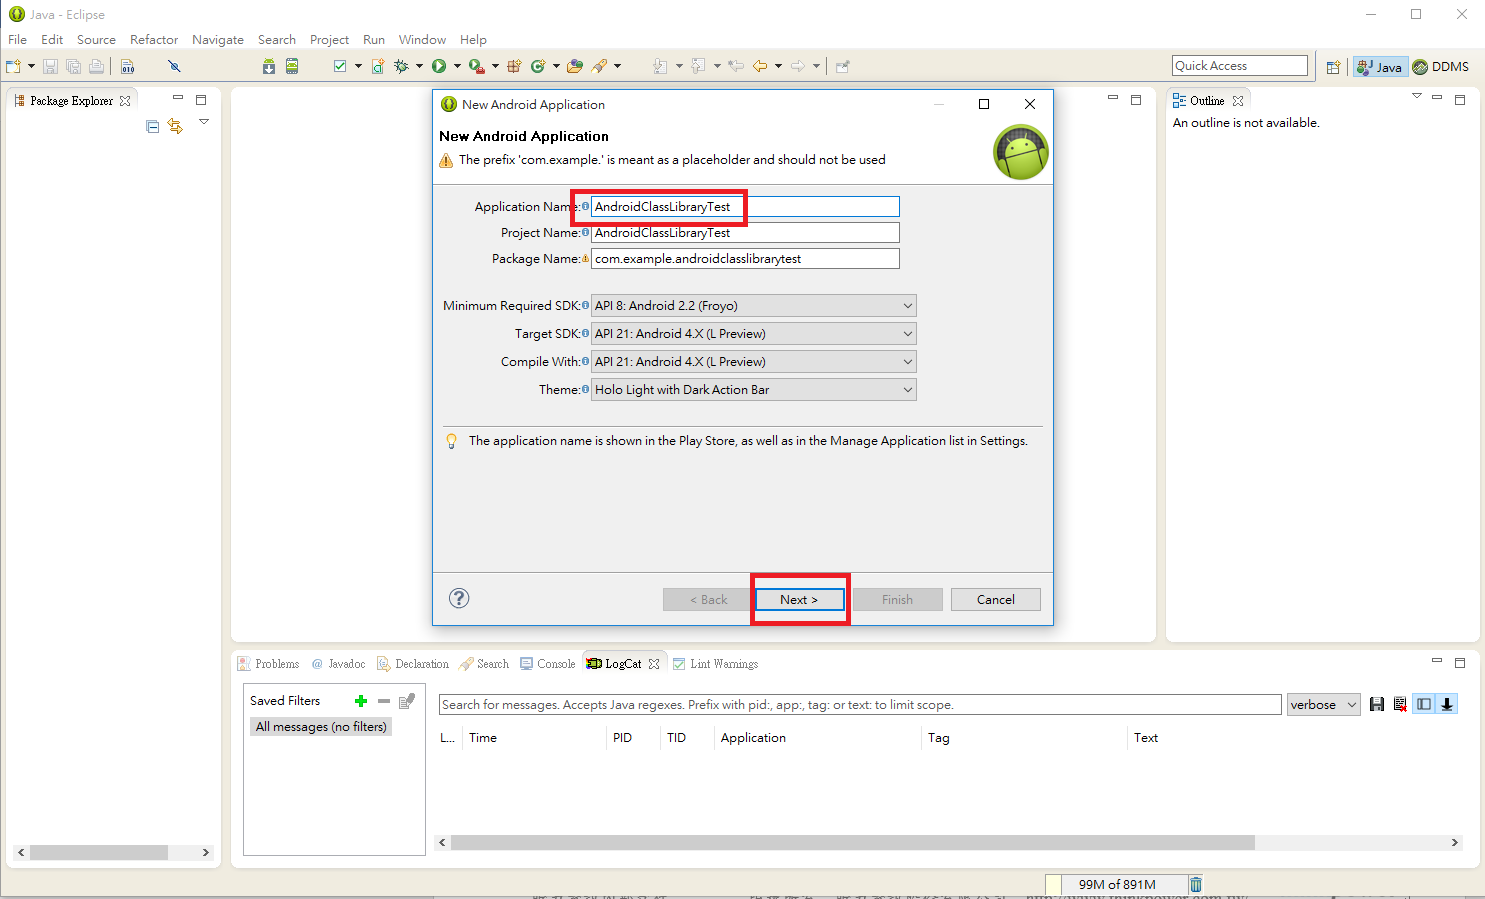Switch to the Problems tab

[268, 664]
